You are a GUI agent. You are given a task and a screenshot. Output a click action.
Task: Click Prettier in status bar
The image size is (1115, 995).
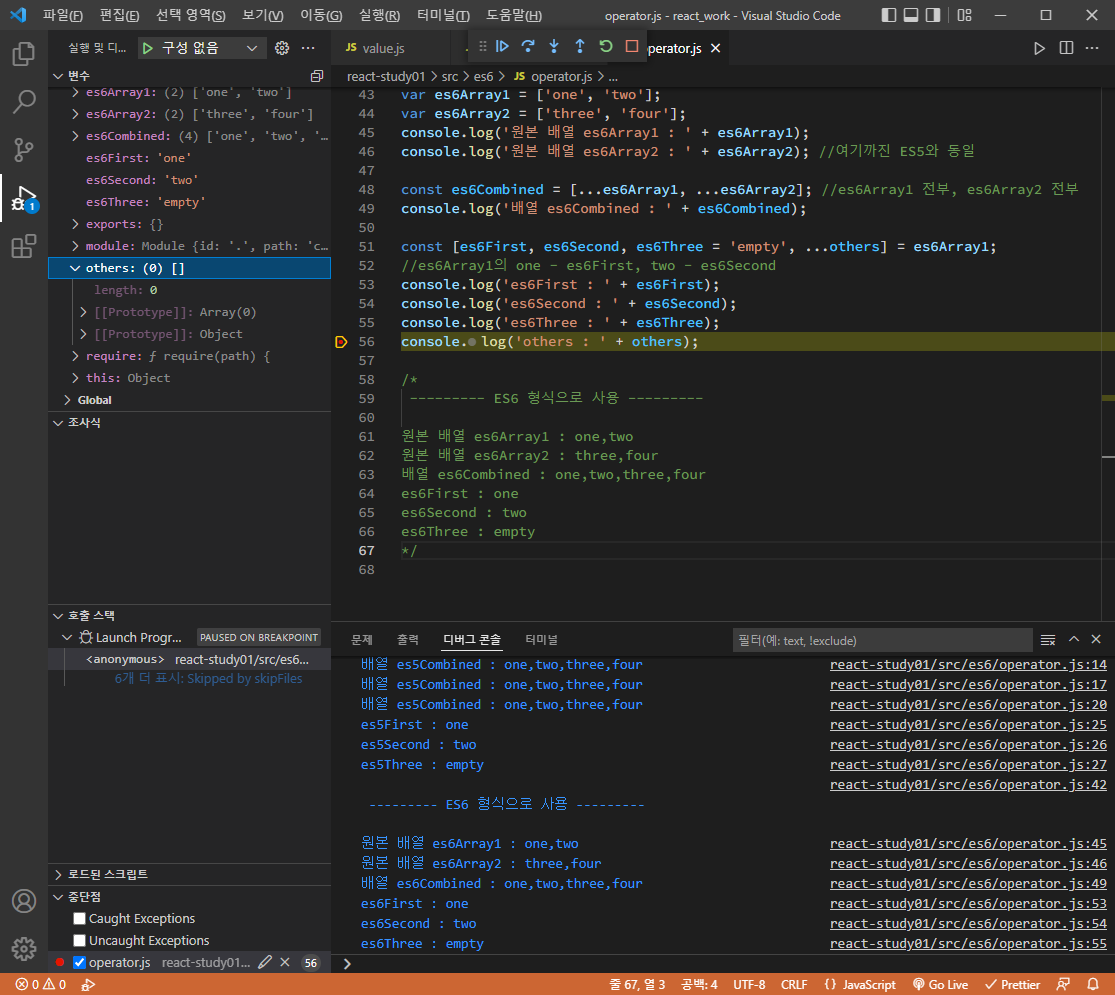coord(1012,984)
